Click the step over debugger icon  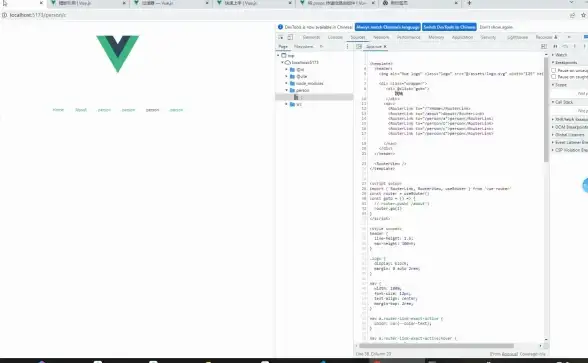coord(565,46)
